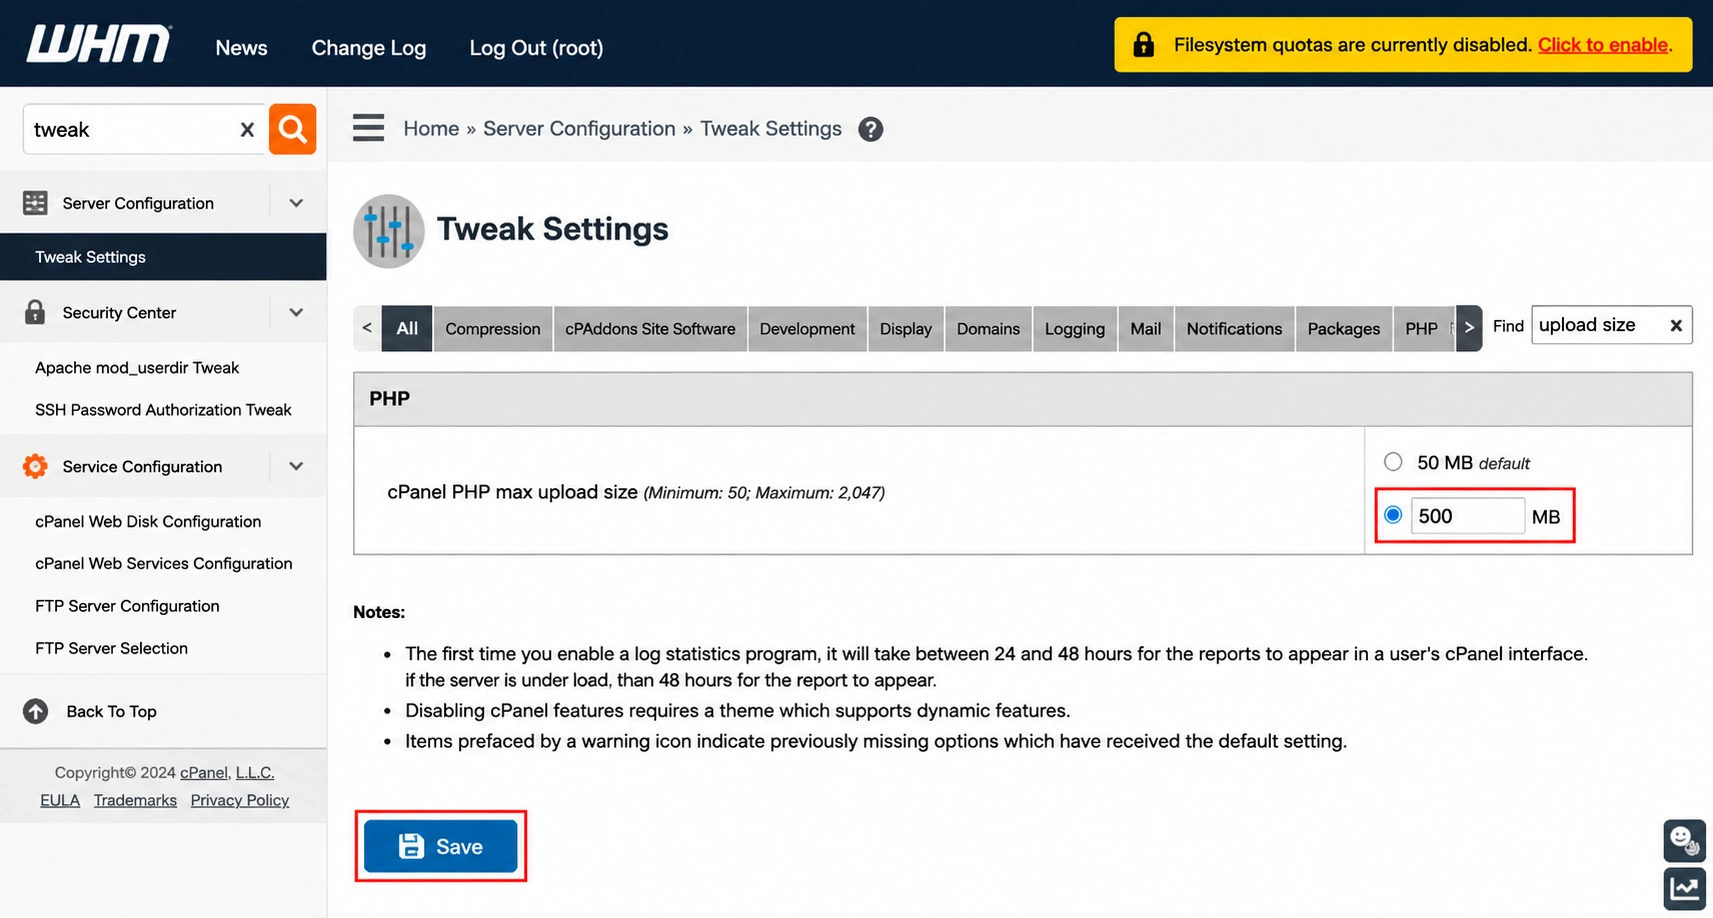Open cPanel Web Services Configuration
This screenshot has width=1713, height=918.
tap(164, 564)
